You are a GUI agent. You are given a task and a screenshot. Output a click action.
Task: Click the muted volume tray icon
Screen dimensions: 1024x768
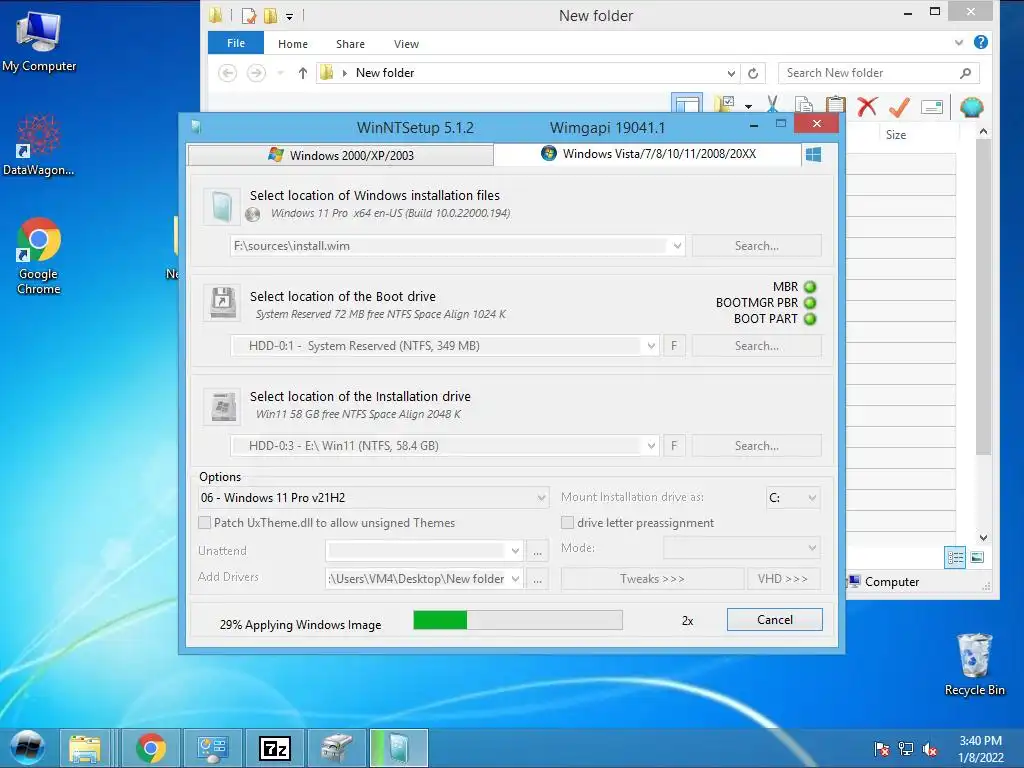pyautogui.click(x=930, y=749)
